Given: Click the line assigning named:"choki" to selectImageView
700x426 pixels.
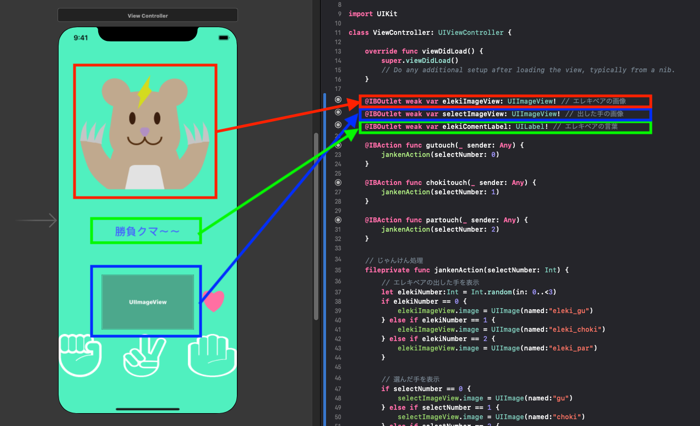Looking at the screenshot, I should coord(491,417).
